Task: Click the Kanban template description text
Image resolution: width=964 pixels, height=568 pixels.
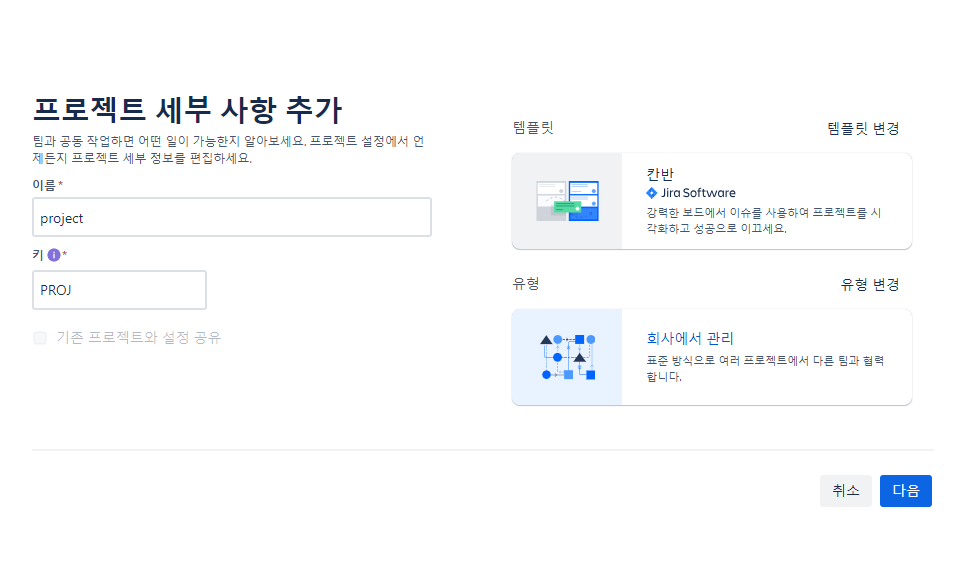Action: click(x=764, y=220)
